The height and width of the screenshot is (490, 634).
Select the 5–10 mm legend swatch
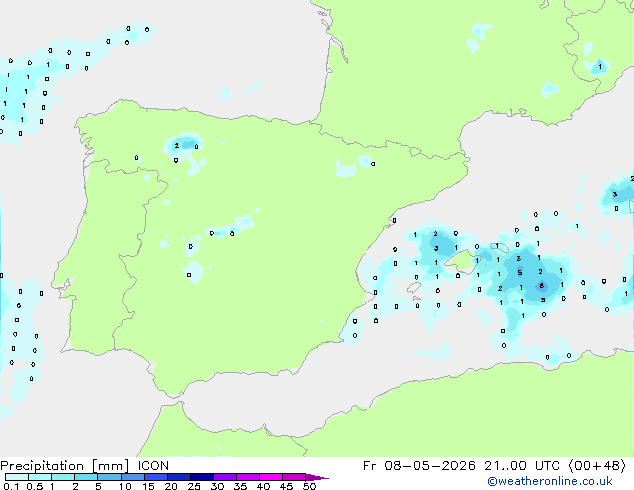coord(109,477)
